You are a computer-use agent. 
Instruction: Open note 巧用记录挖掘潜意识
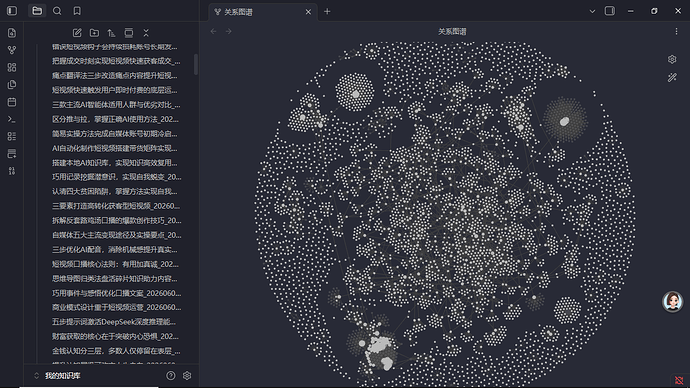click(116, 177)
